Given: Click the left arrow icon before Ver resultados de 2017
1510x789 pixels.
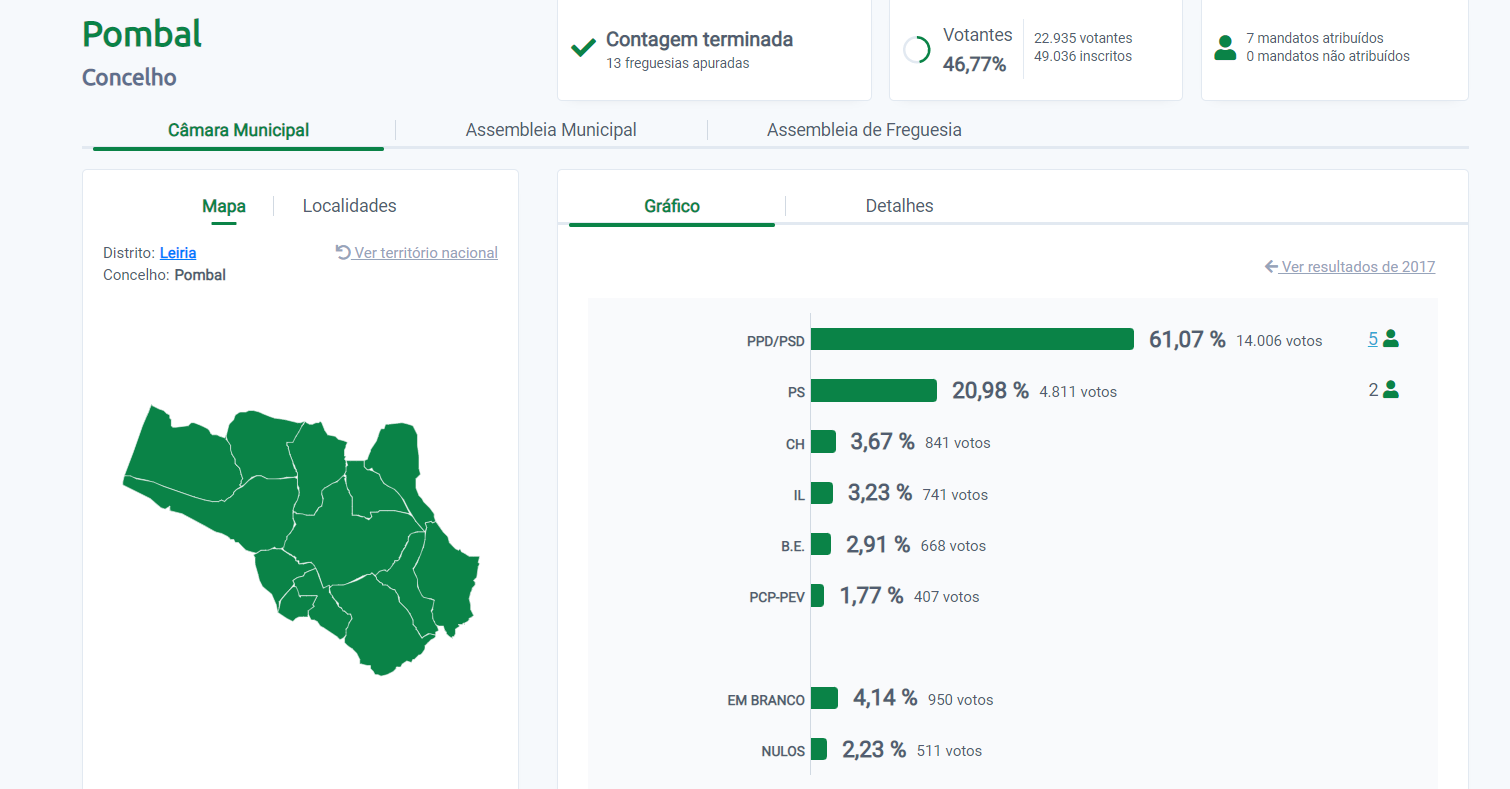Looking at the screenshot, I should click(1271, 267).
